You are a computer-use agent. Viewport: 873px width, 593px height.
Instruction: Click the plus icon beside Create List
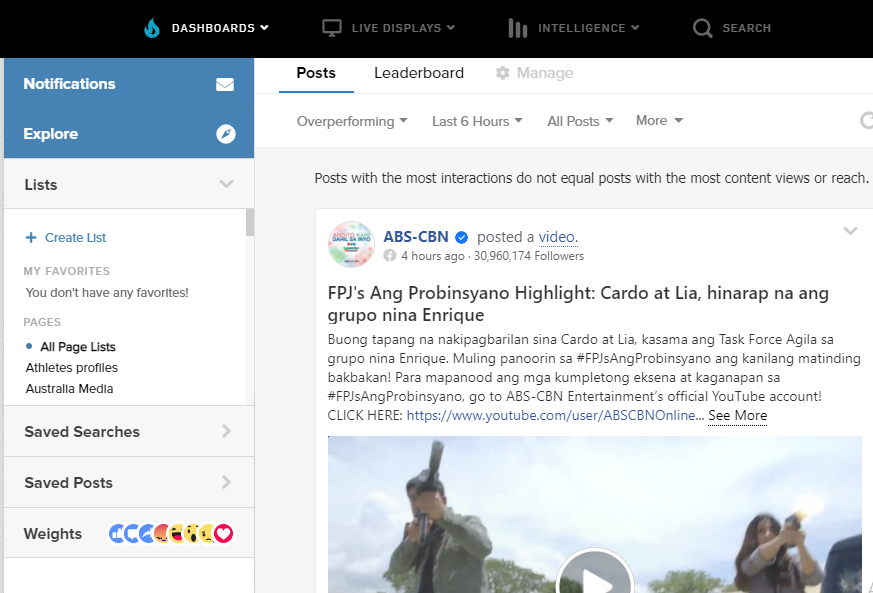(x=31, y=238)
